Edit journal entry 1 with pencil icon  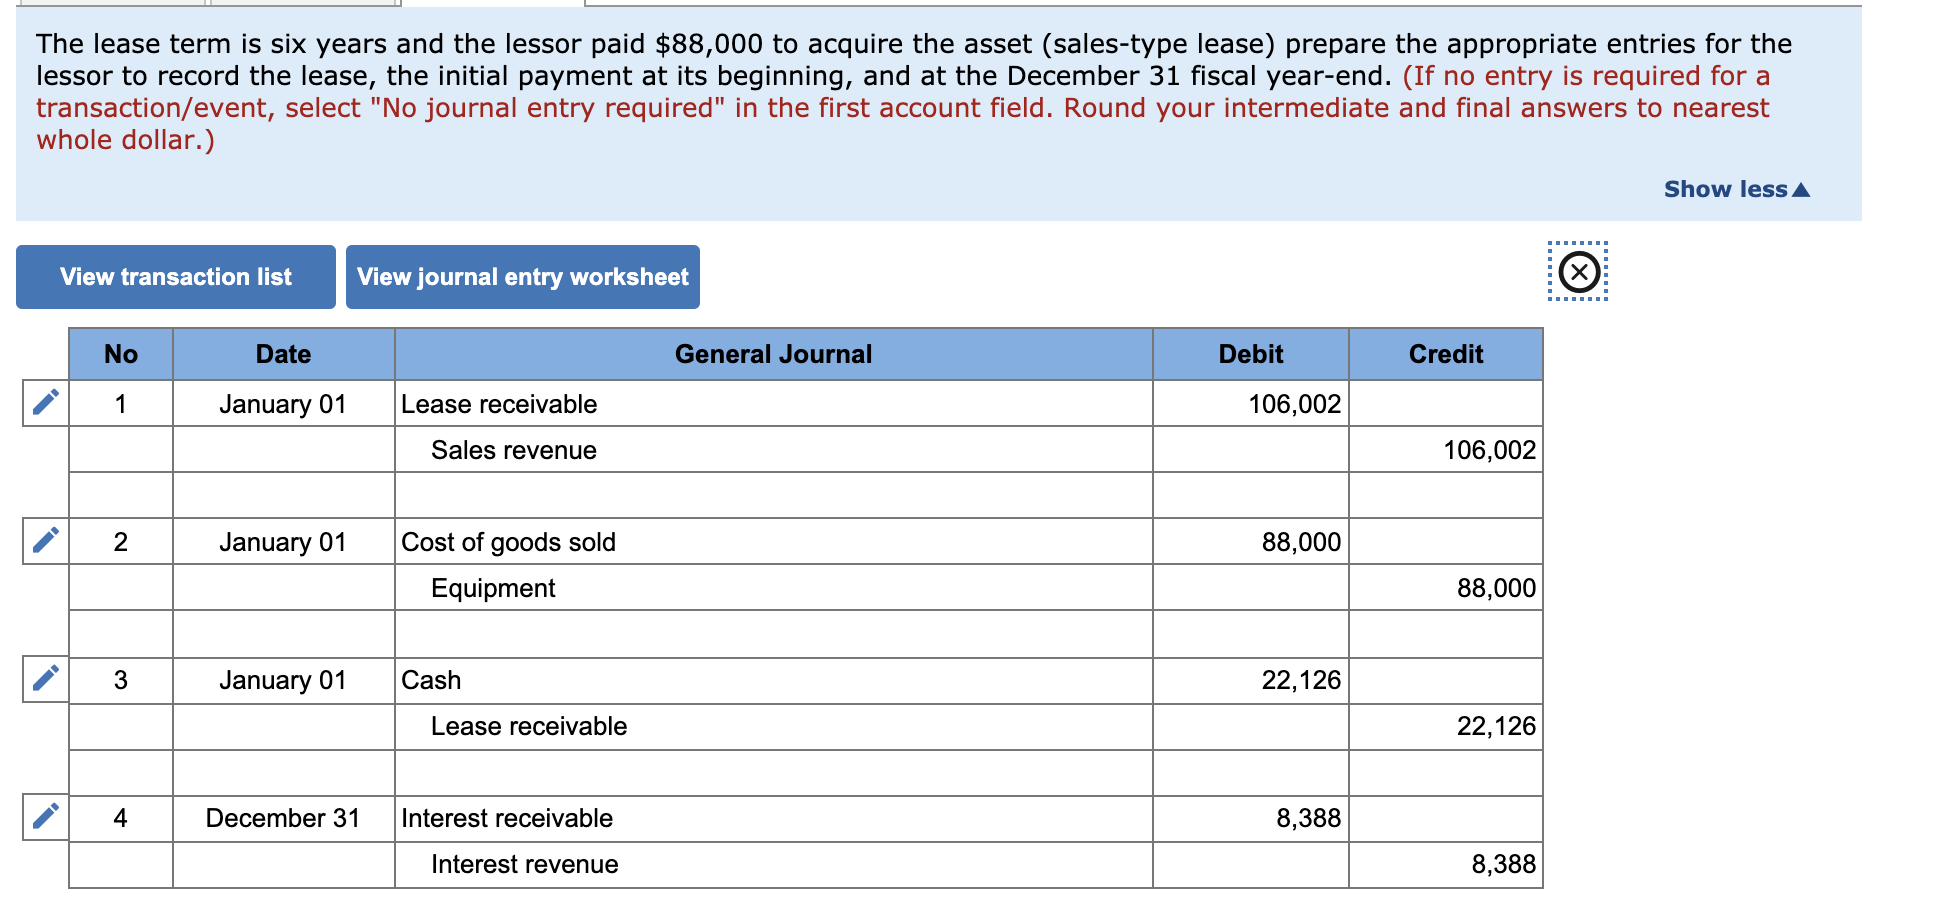point(46,403)
